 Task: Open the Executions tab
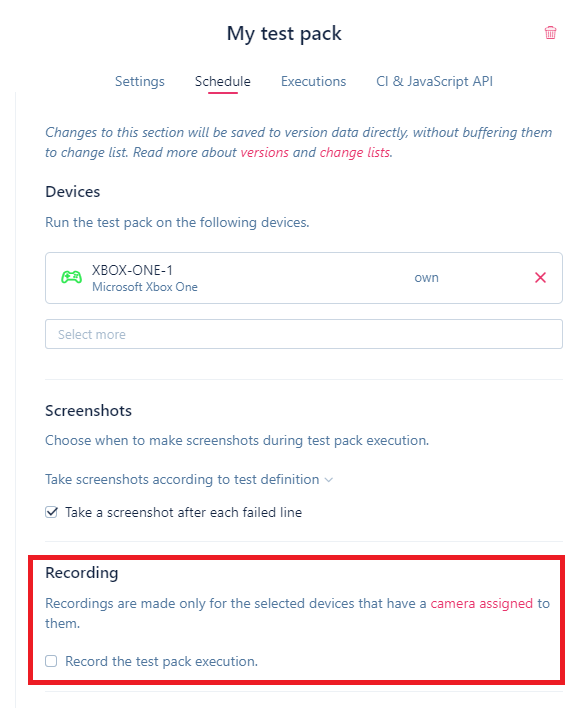pyautogui.click(x=313, y=81)
